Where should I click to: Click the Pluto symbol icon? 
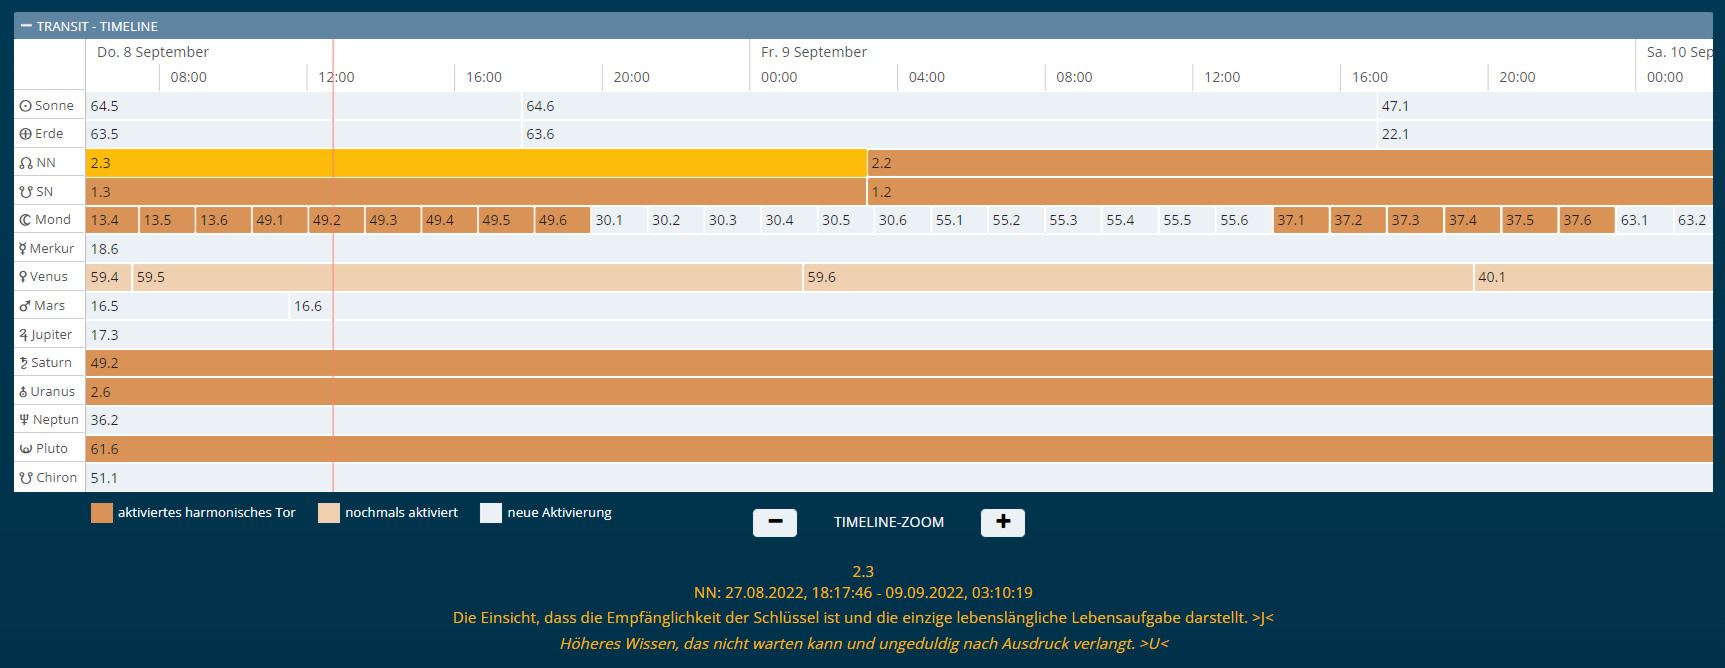(25, 449)
